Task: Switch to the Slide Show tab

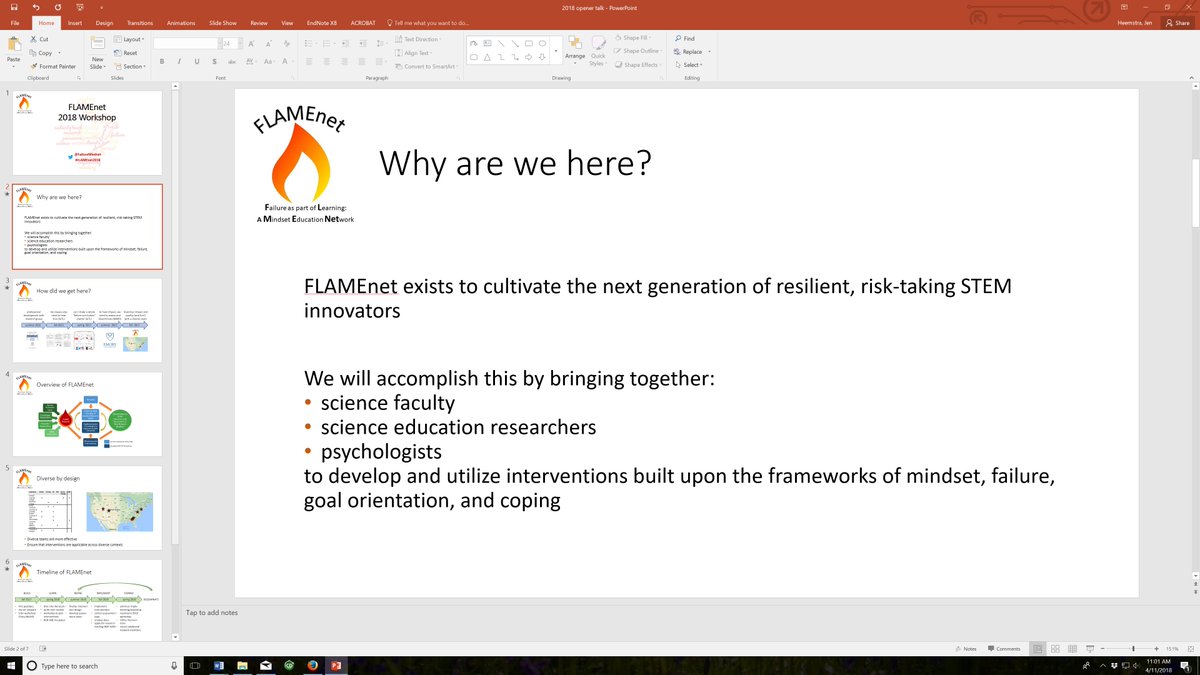Action: tap(224, 22)
